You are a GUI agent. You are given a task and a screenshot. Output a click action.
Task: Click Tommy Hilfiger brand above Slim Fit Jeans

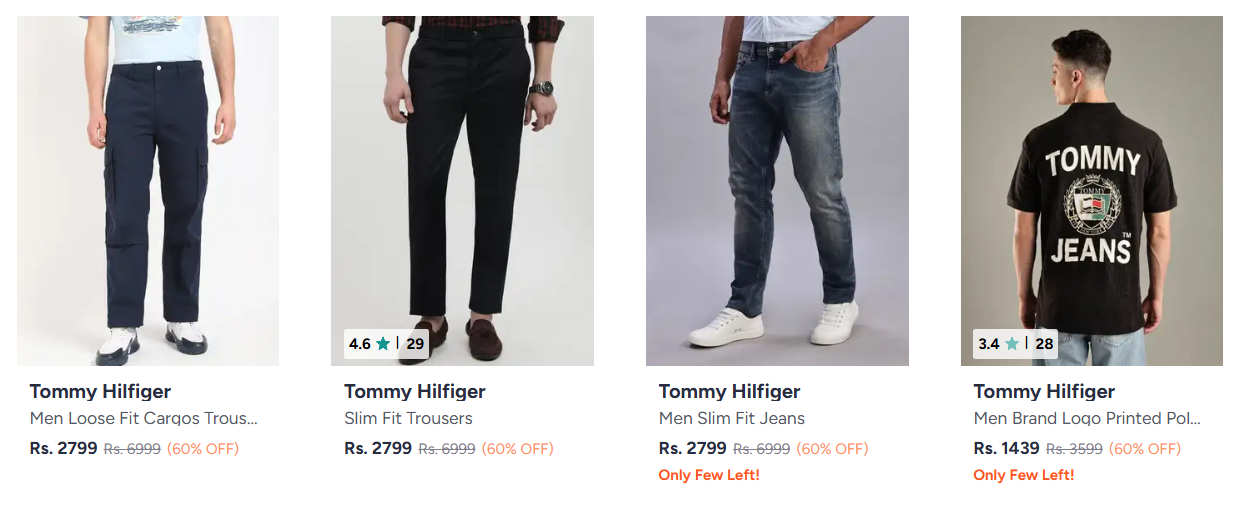(x=729, y=391)
